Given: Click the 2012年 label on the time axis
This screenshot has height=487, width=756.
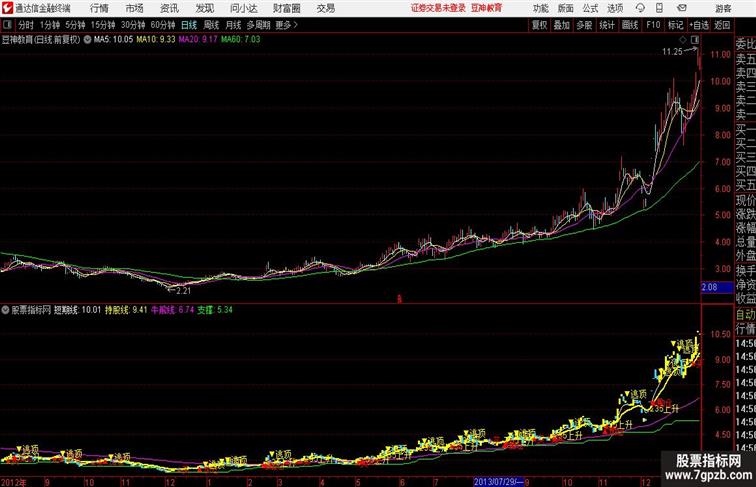Looking at the screenshot, I should click(14, 482).
